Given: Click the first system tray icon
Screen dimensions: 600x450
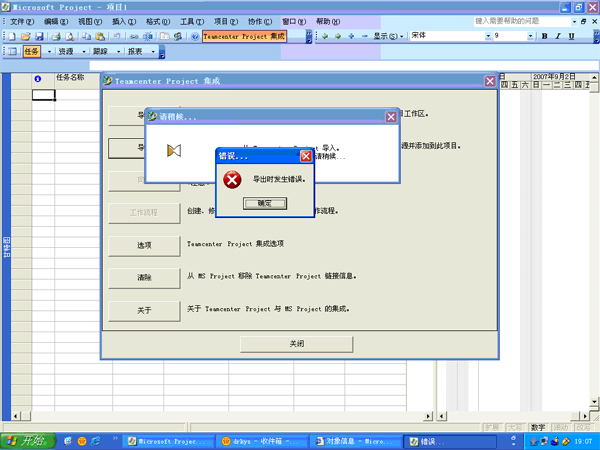Looking at the screenshot, I should pyautogui.click(x=534, y=441).
